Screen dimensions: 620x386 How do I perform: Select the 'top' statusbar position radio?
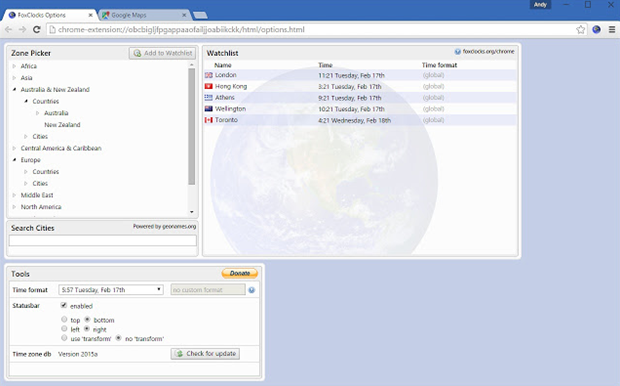click(x=64, y=319)
